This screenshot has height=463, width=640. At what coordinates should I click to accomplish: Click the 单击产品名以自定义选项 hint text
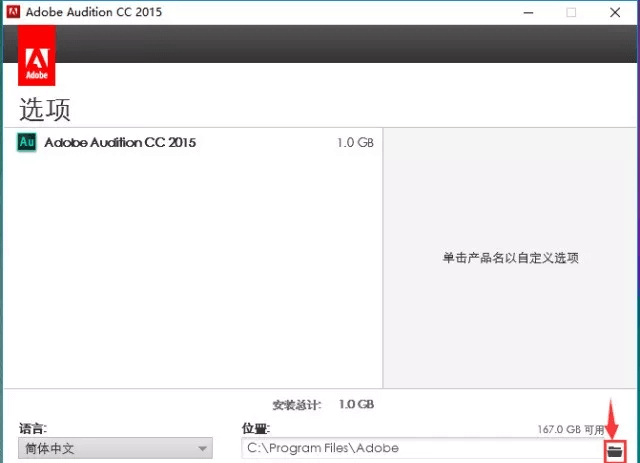pyautogui.click(x=510, y=258)
